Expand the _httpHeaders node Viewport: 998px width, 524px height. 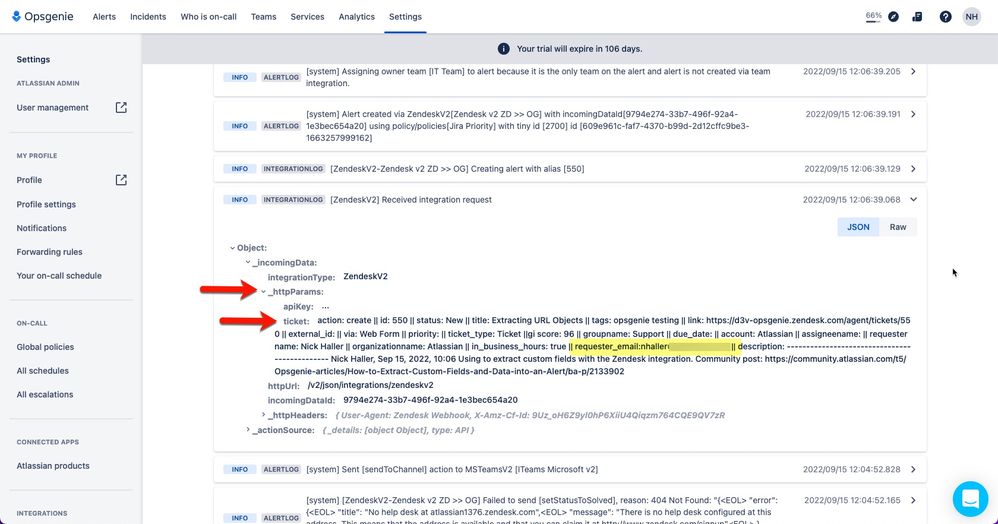tap(264, 415)
